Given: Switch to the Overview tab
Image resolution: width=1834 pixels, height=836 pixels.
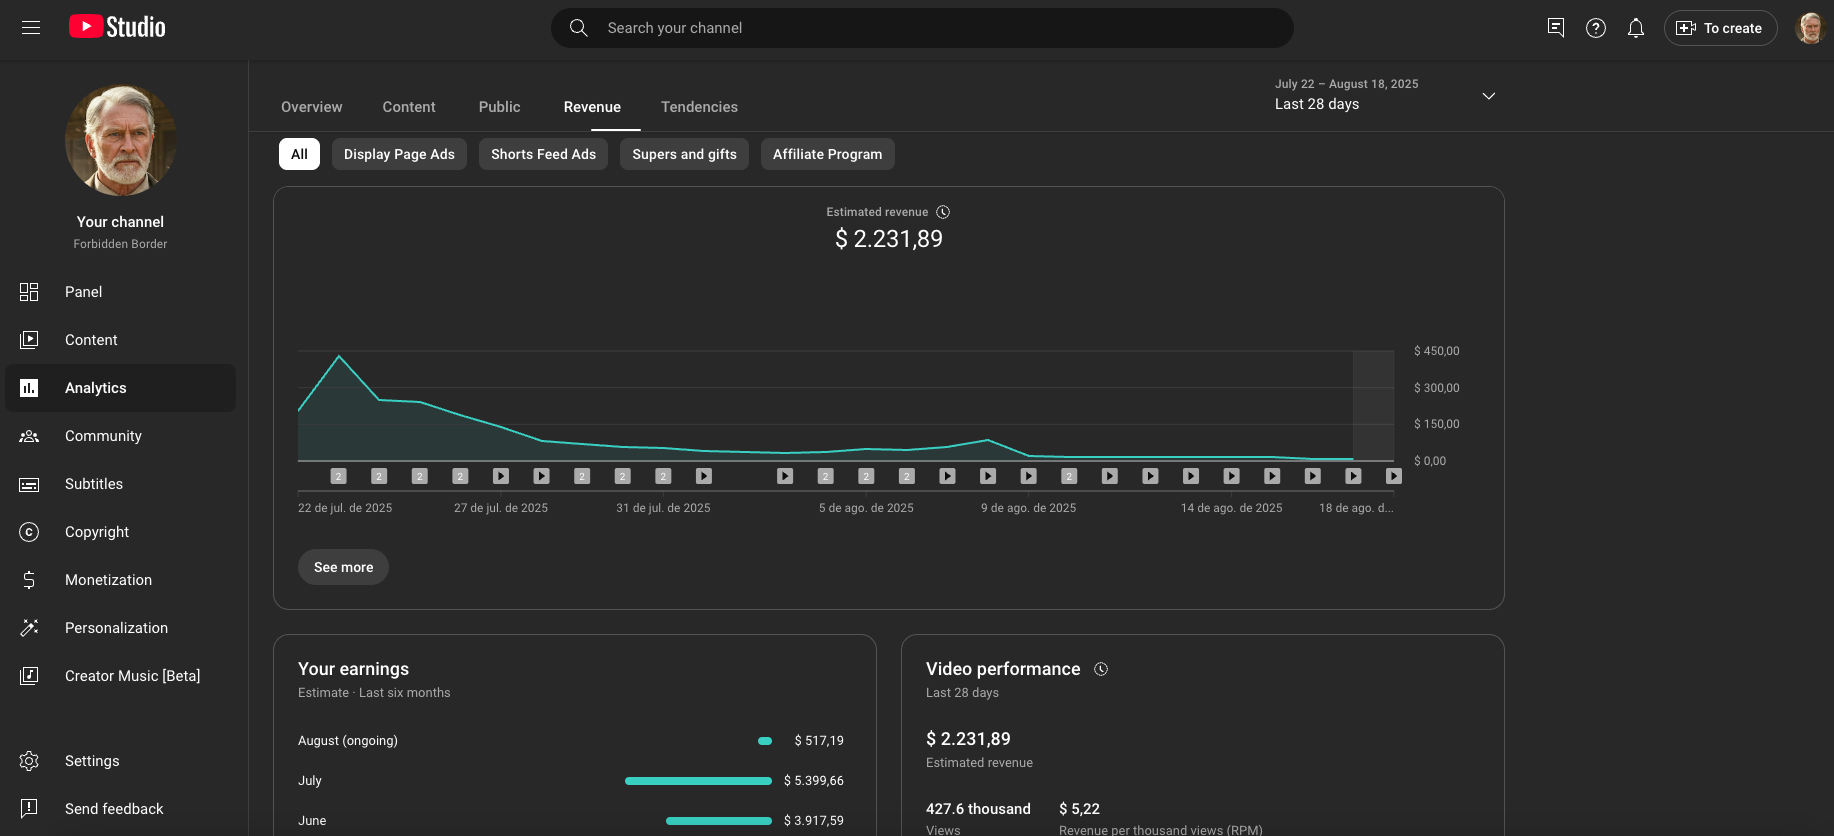Looking at the screenshot, I should pyautogui.click(x=311, y=107).
